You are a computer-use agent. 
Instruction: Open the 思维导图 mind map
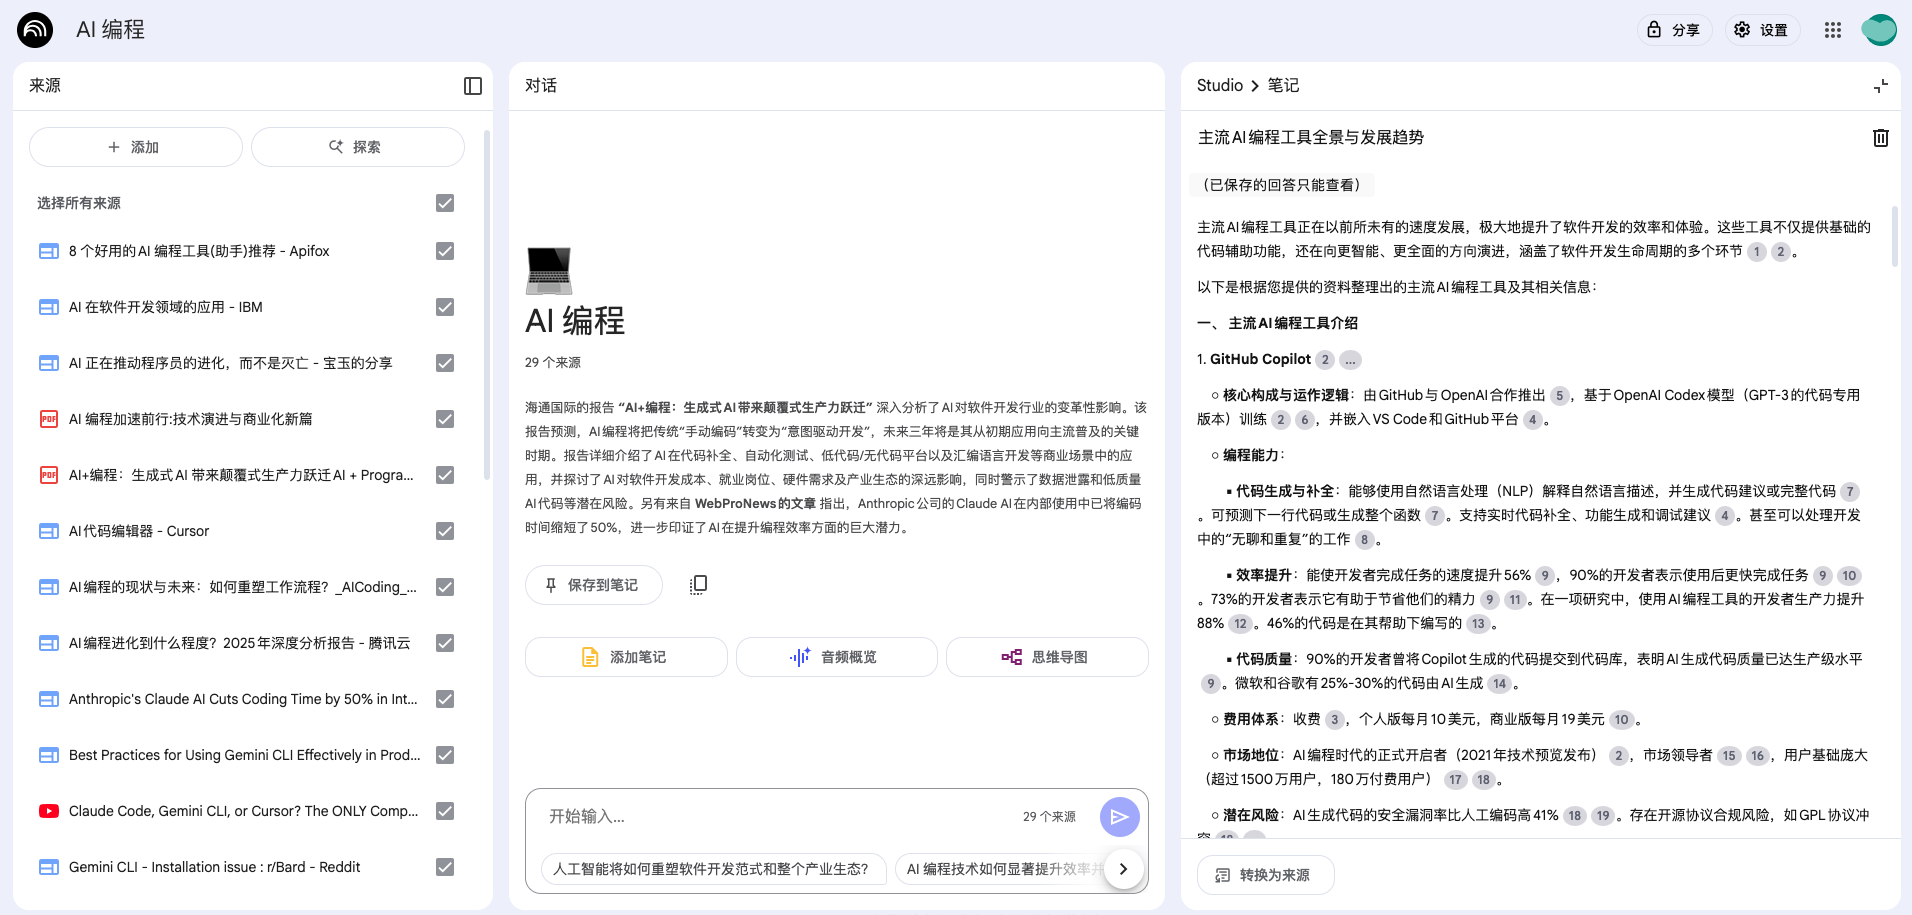pos(1047,657)
